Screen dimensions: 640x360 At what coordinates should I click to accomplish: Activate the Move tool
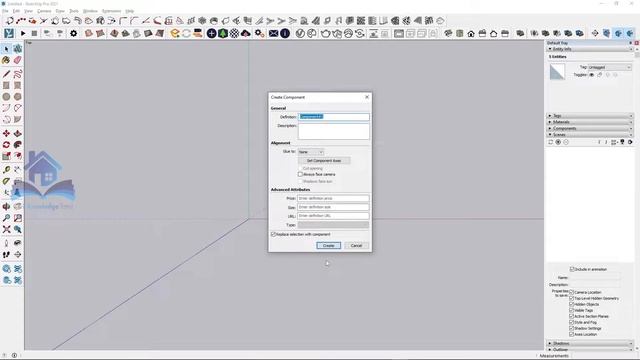[6, 133]
